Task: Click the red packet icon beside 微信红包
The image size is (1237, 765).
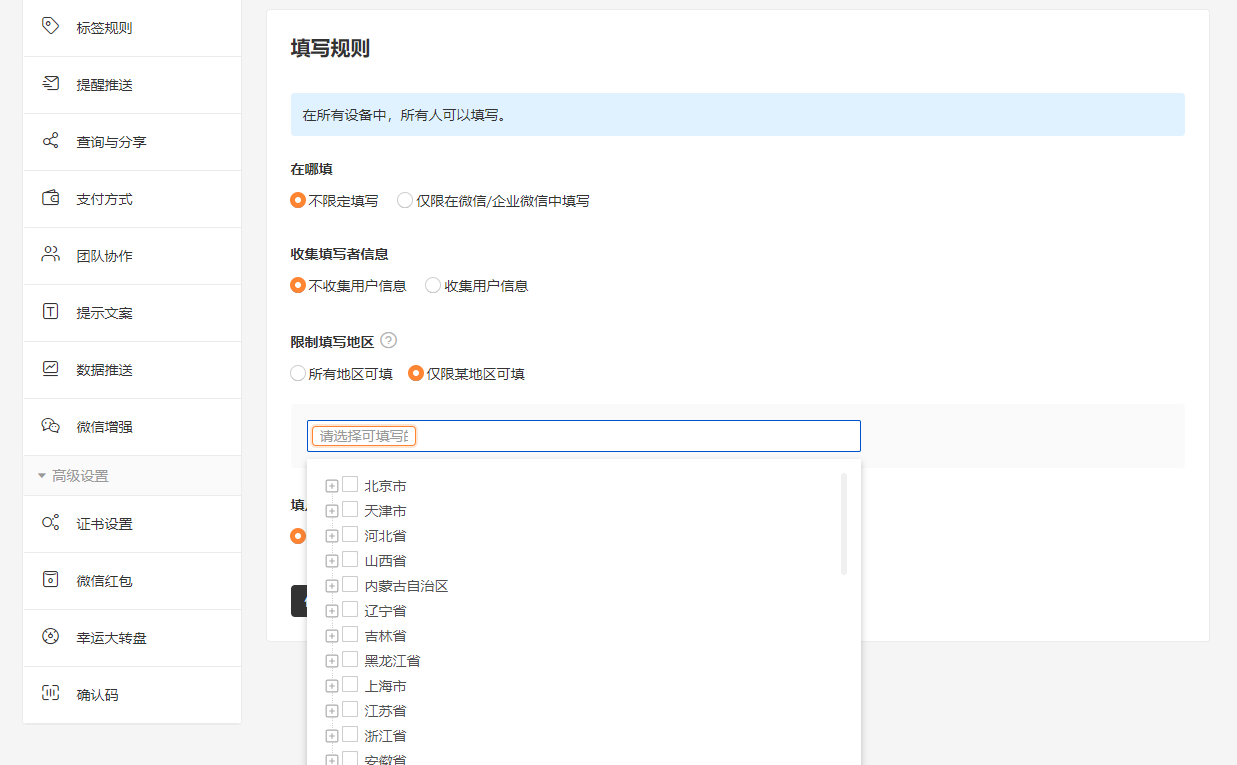Action: click(50, 580)
